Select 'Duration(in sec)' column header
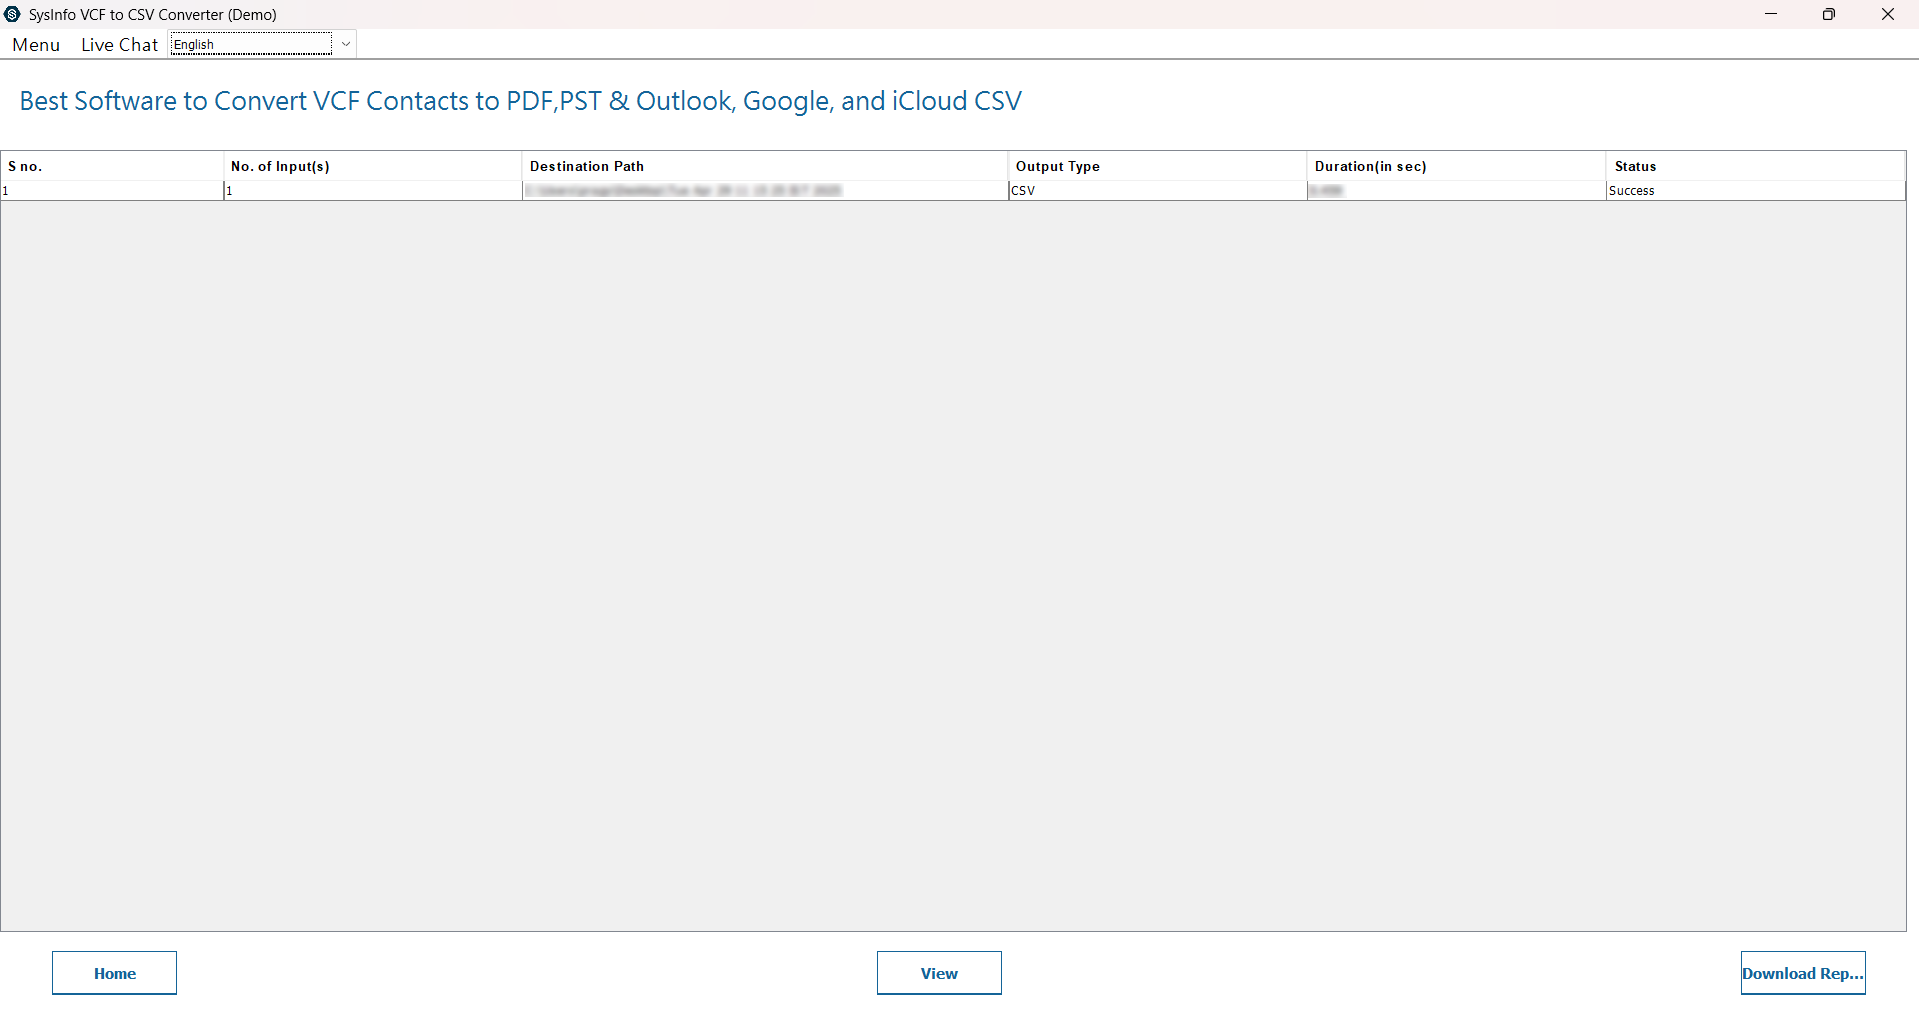1919x1015 pixels. (x=1457, y=166)
